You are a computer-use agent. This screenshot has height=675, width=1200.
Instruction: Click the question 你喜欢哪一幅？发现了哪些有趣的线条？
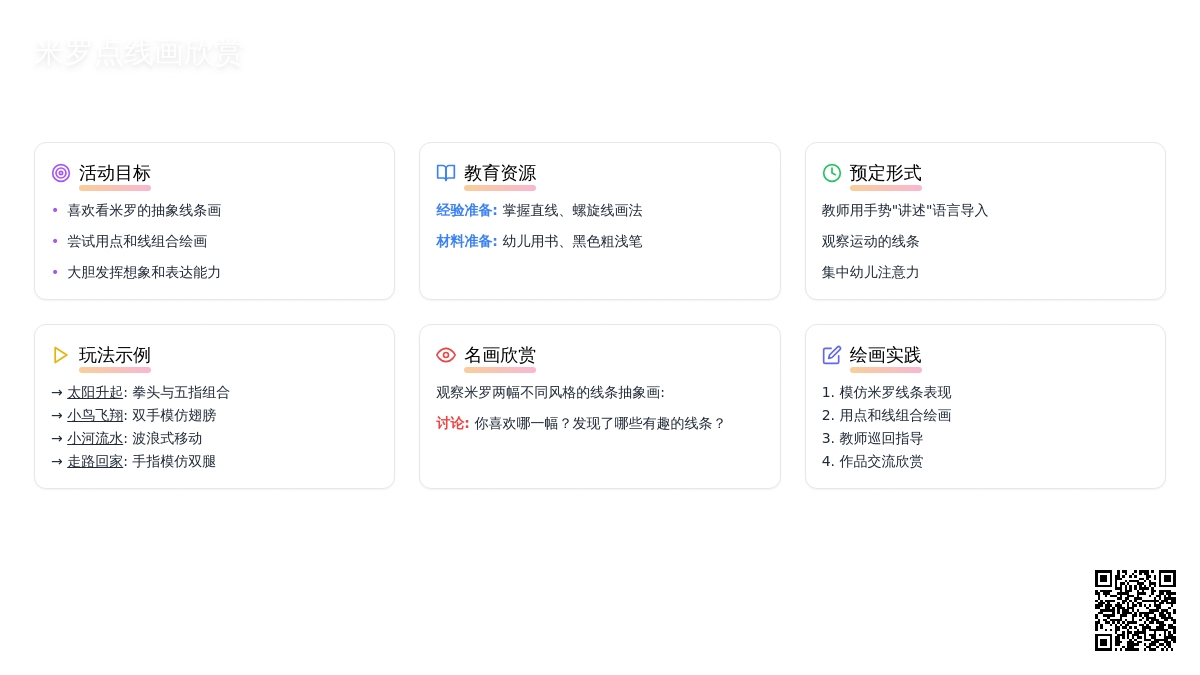pos(600,423)
